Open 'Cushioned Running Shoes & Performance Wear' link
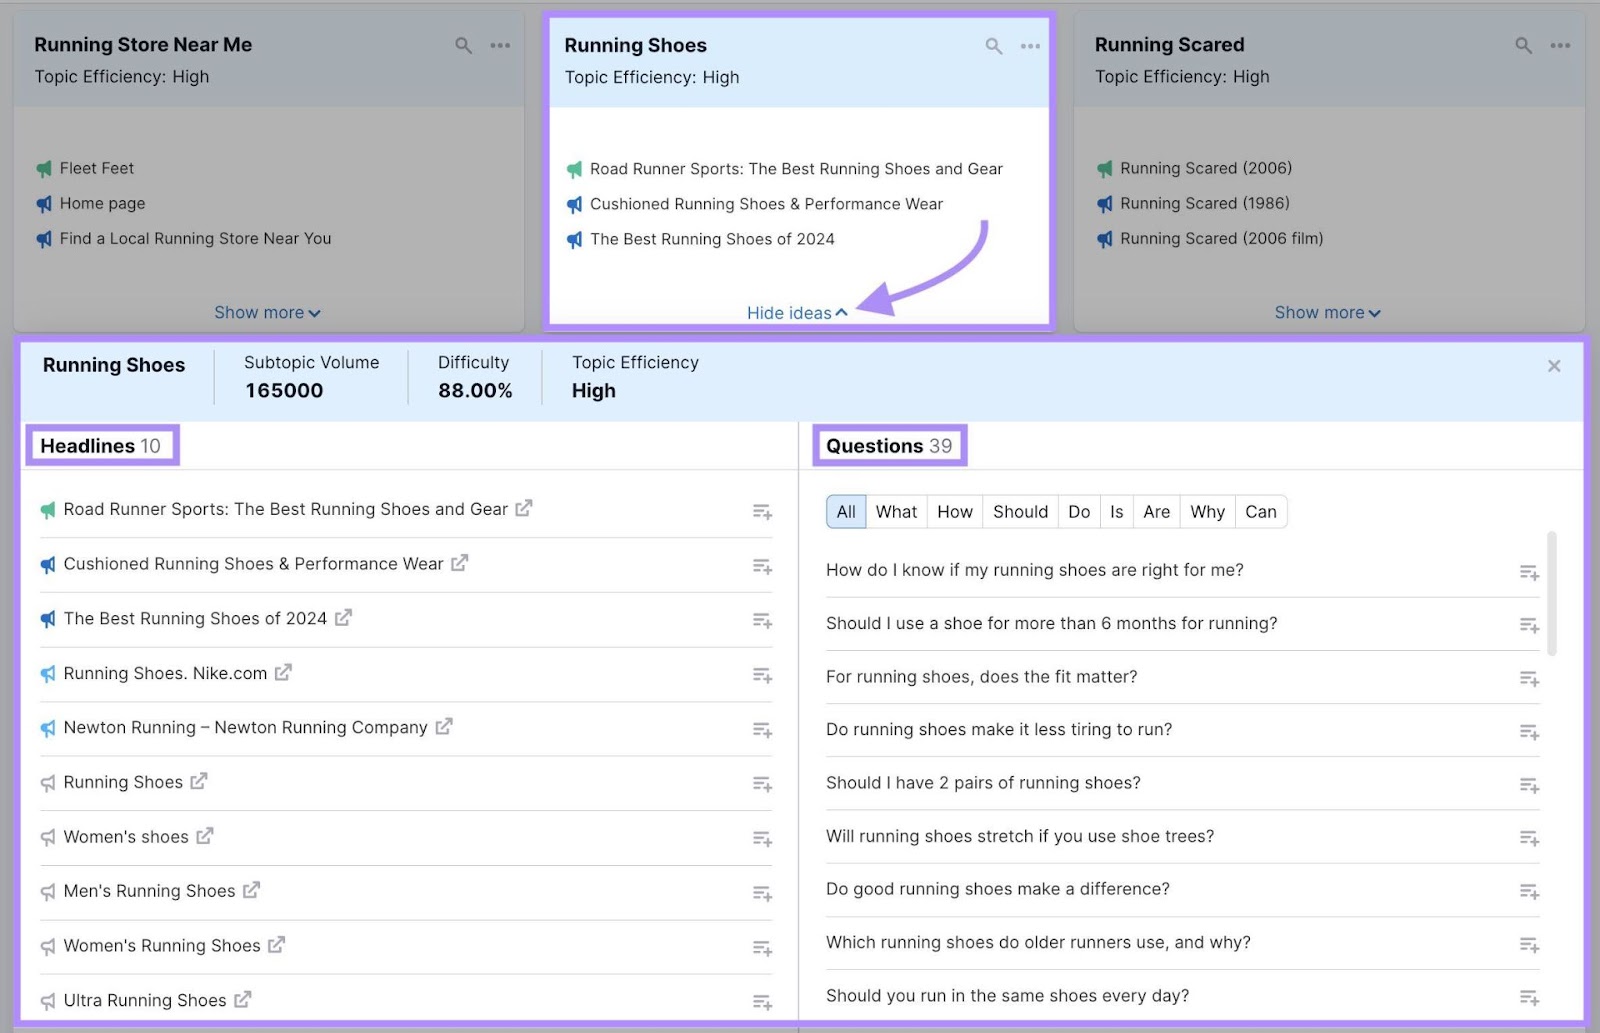Viewport: 1600px width, 1033px height. coord(458,563)
